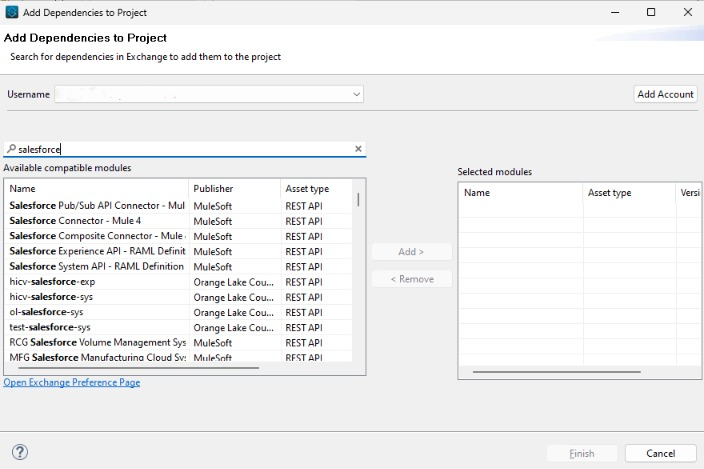
Task: Select Salesforce Composite Connector row
Action: click(x=178, y=236)
